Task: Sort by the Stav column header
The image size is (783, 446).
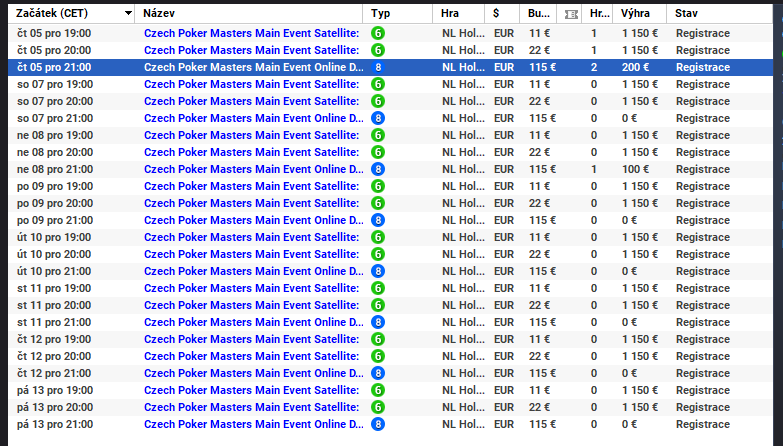Action: pyautogui.click(x=720, y=13)
